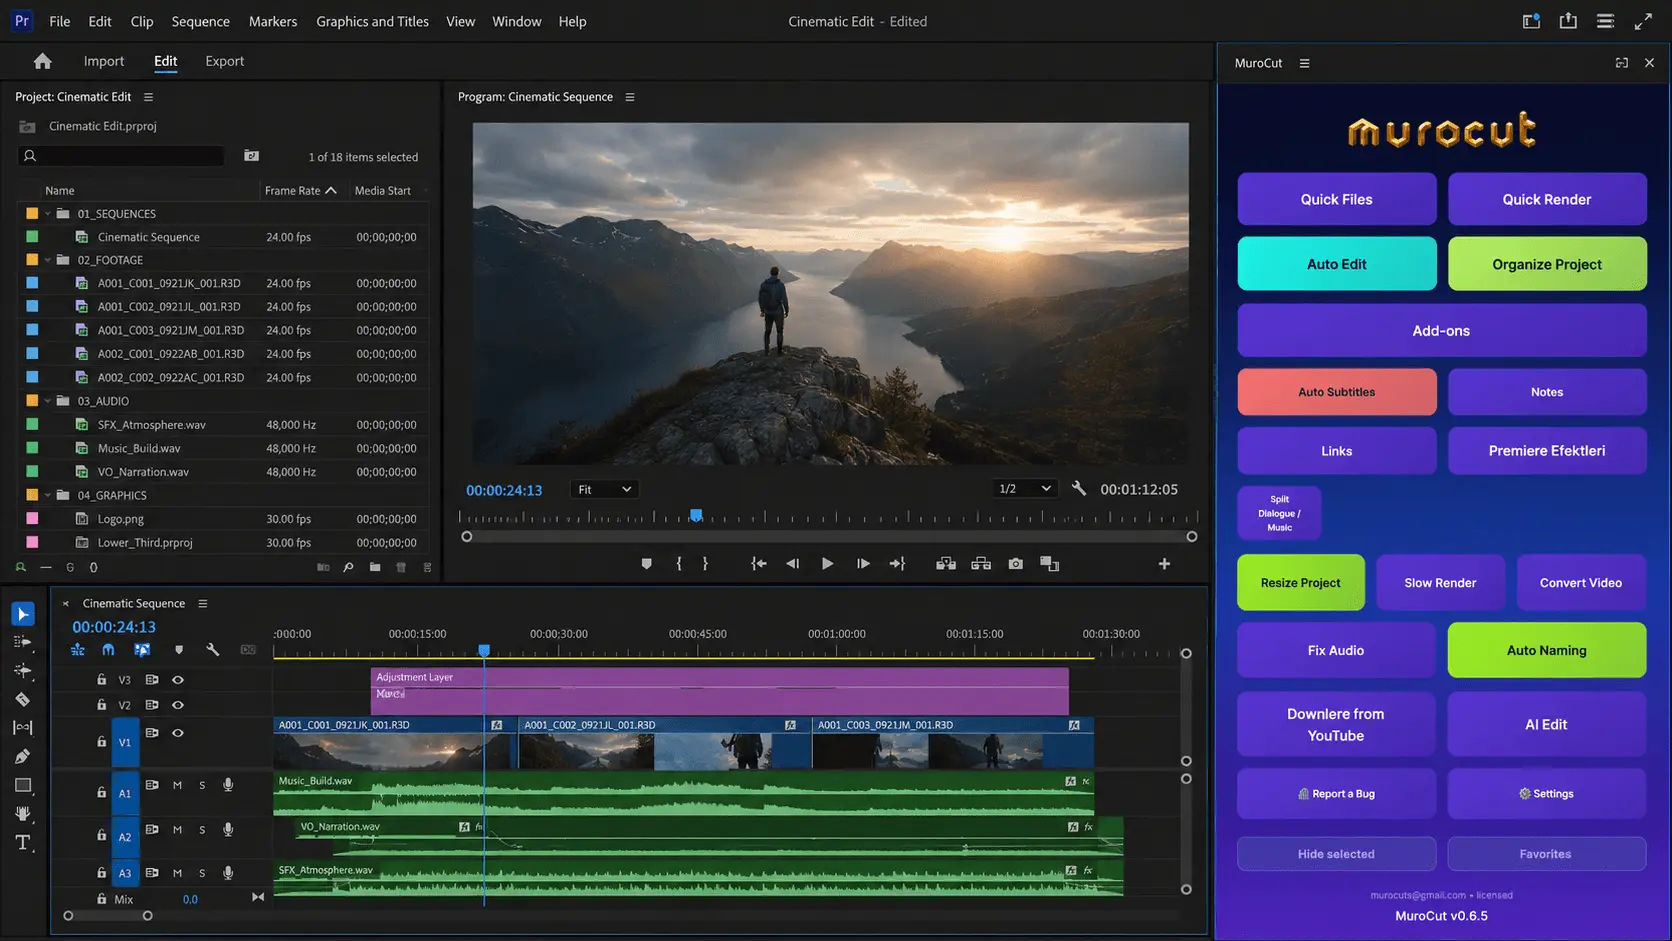Screen dimensions: 1672x941
Task: Toggle V3 track output eye
Action: (x=178, y=680)
